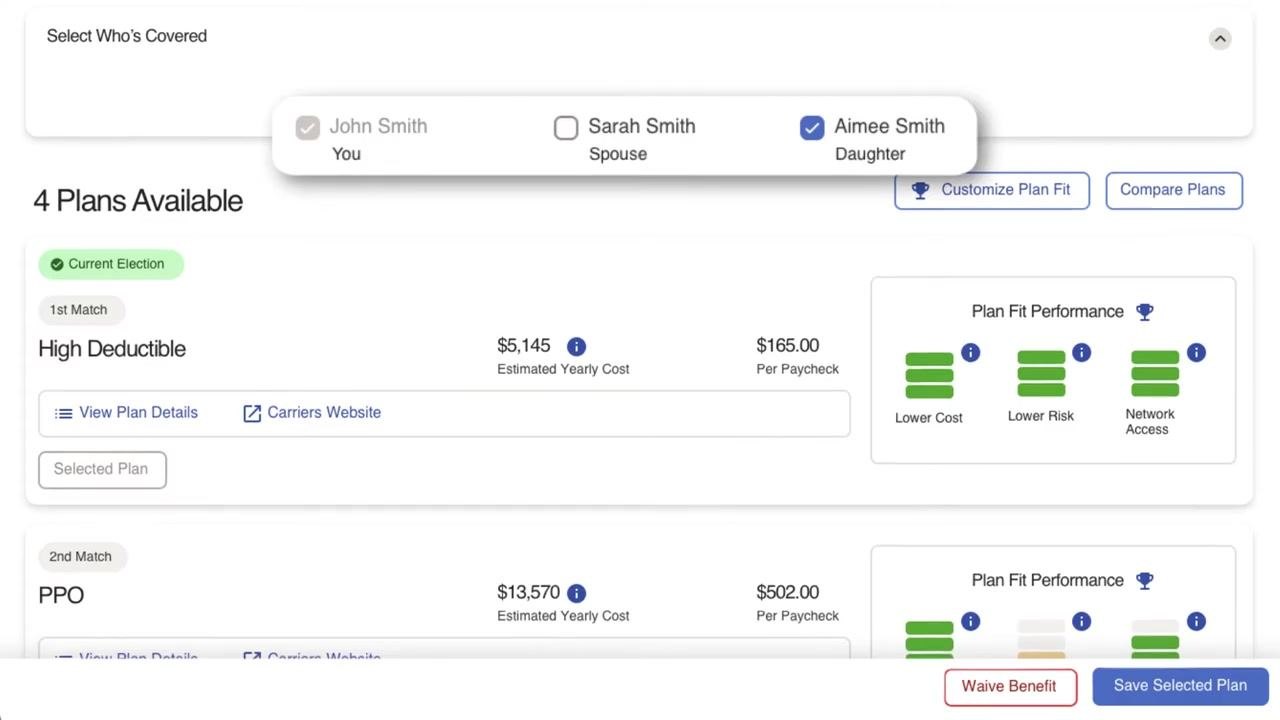Click the High Deductible plan name
The width and height of the screenshot is (1280, 720).
[112, 349]
